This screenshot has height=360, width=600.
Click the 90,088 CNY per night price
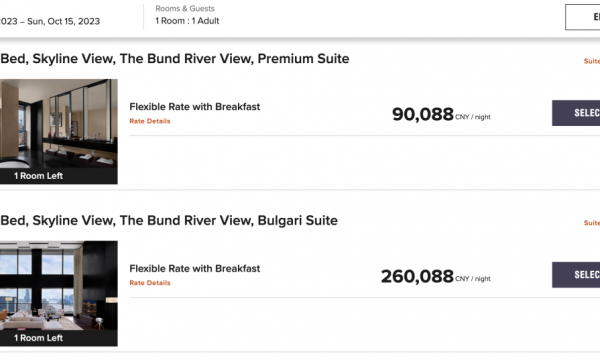coord(441,114)
